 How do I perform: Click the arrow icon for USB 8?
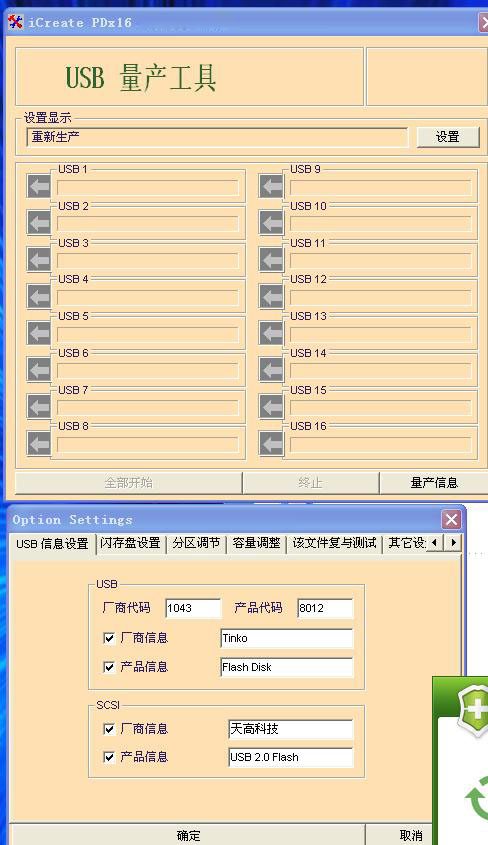[x=39, y=443]
